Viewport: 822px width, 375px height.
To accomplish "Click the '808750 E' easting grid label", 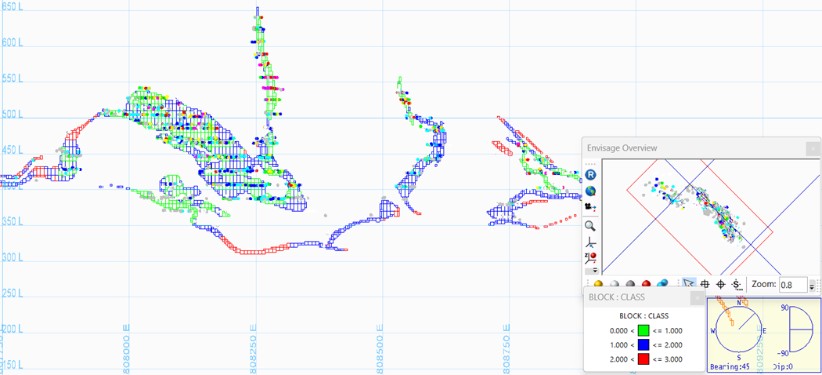I will click(x=507, y=350).
